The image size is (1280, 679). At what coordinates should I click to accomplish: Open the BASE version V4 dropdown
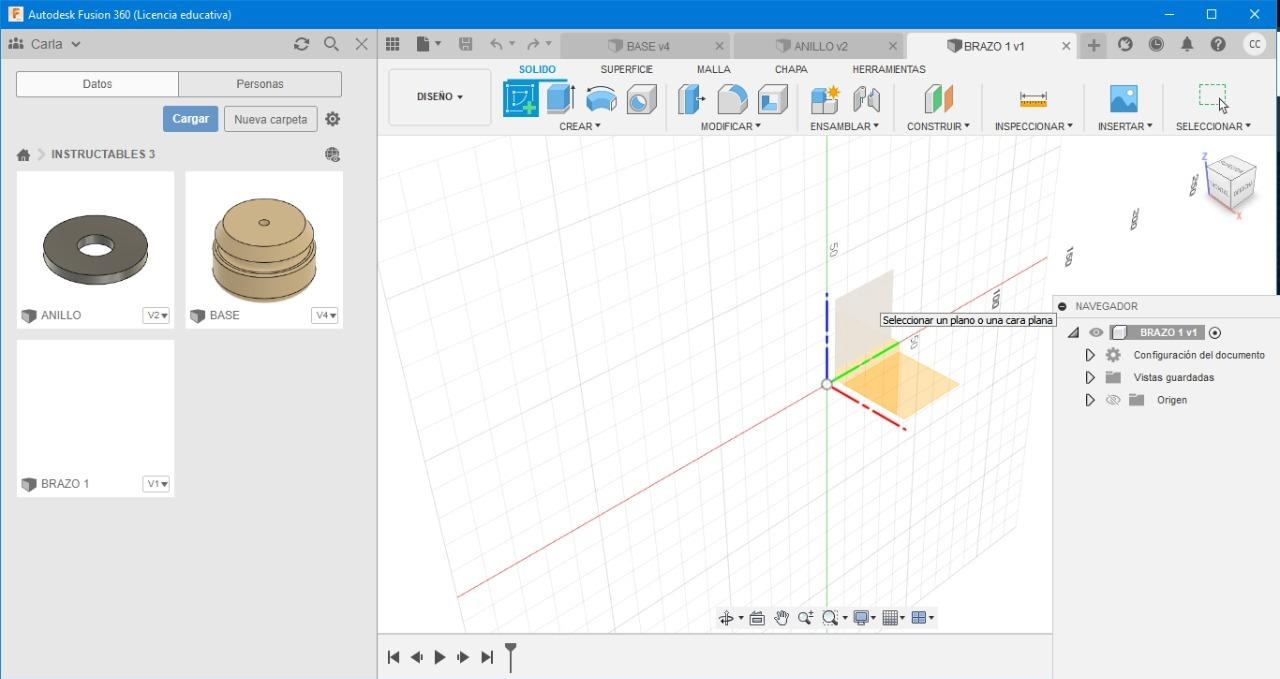click(326, 316)
